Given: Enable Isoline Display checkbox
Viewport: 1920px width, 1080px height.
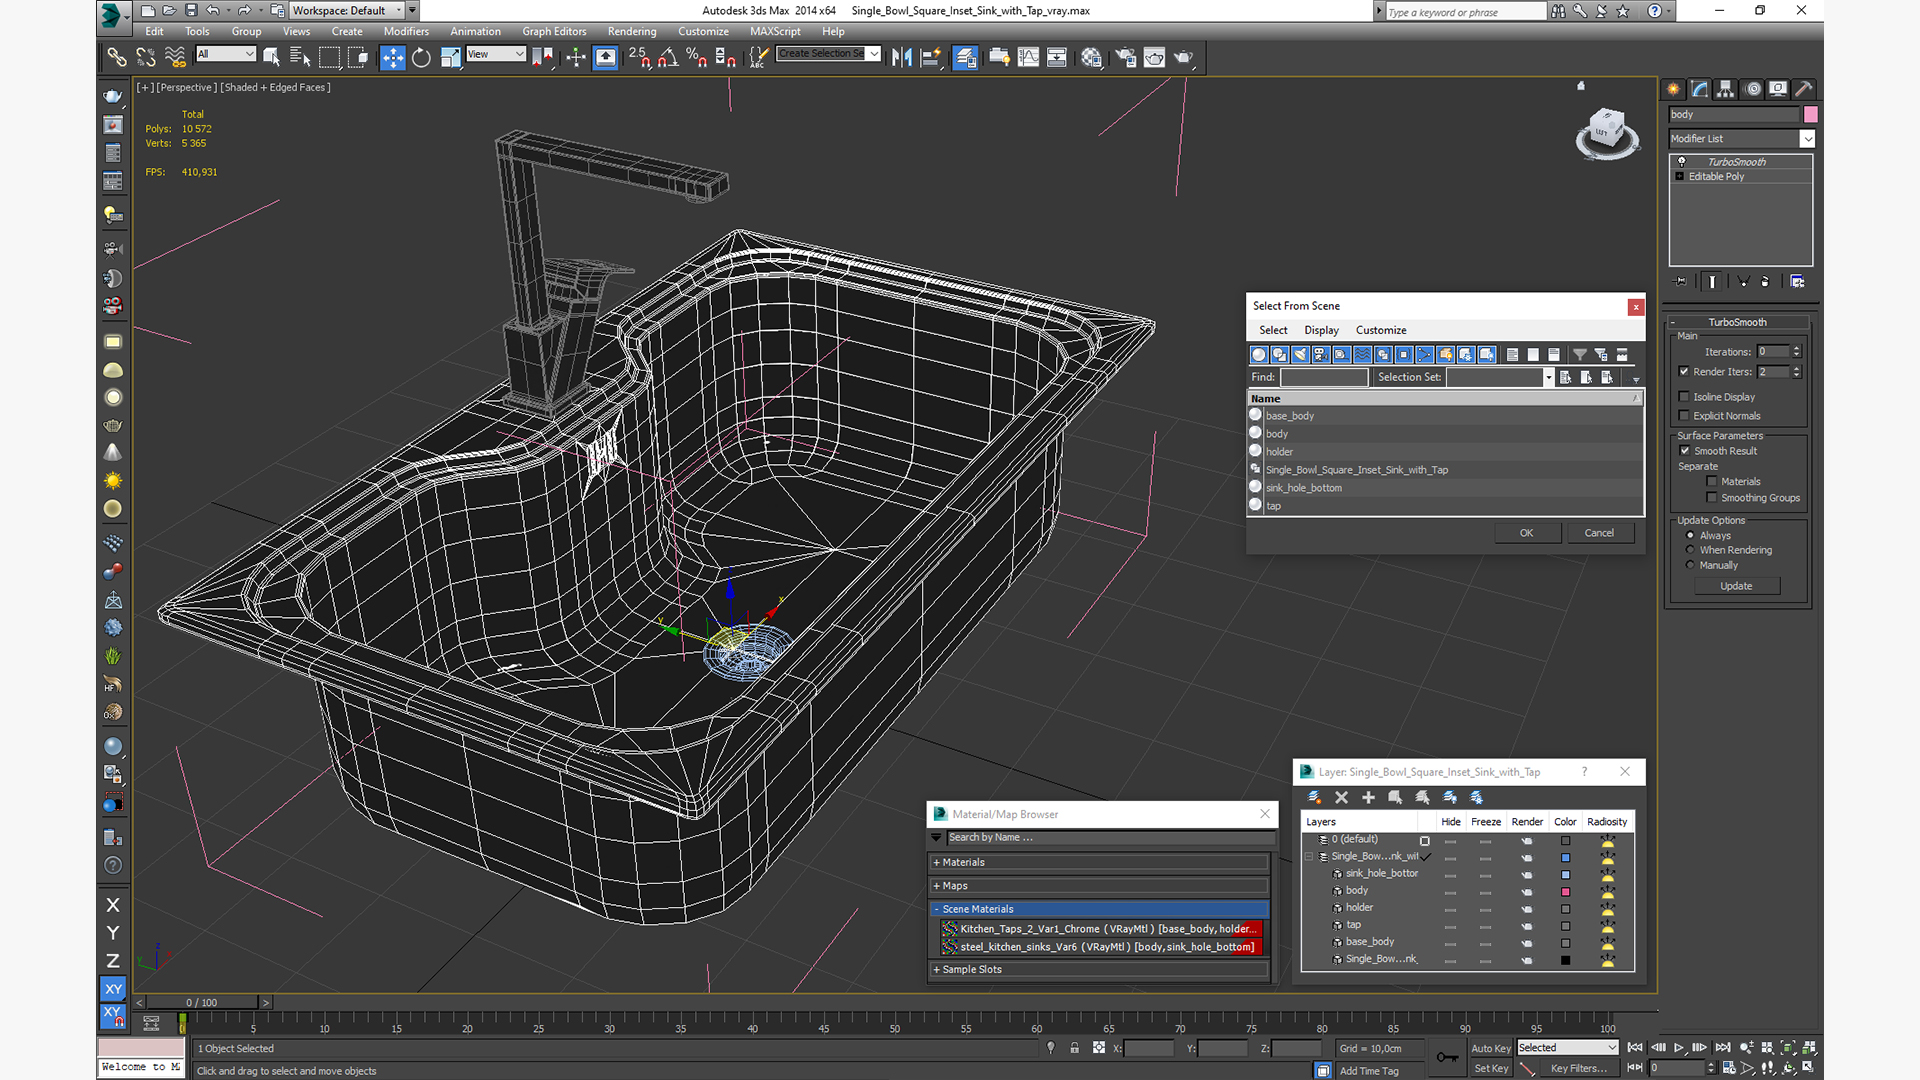Looking at the screenshot, I should pyautogui.click(x=1684, y=397).
